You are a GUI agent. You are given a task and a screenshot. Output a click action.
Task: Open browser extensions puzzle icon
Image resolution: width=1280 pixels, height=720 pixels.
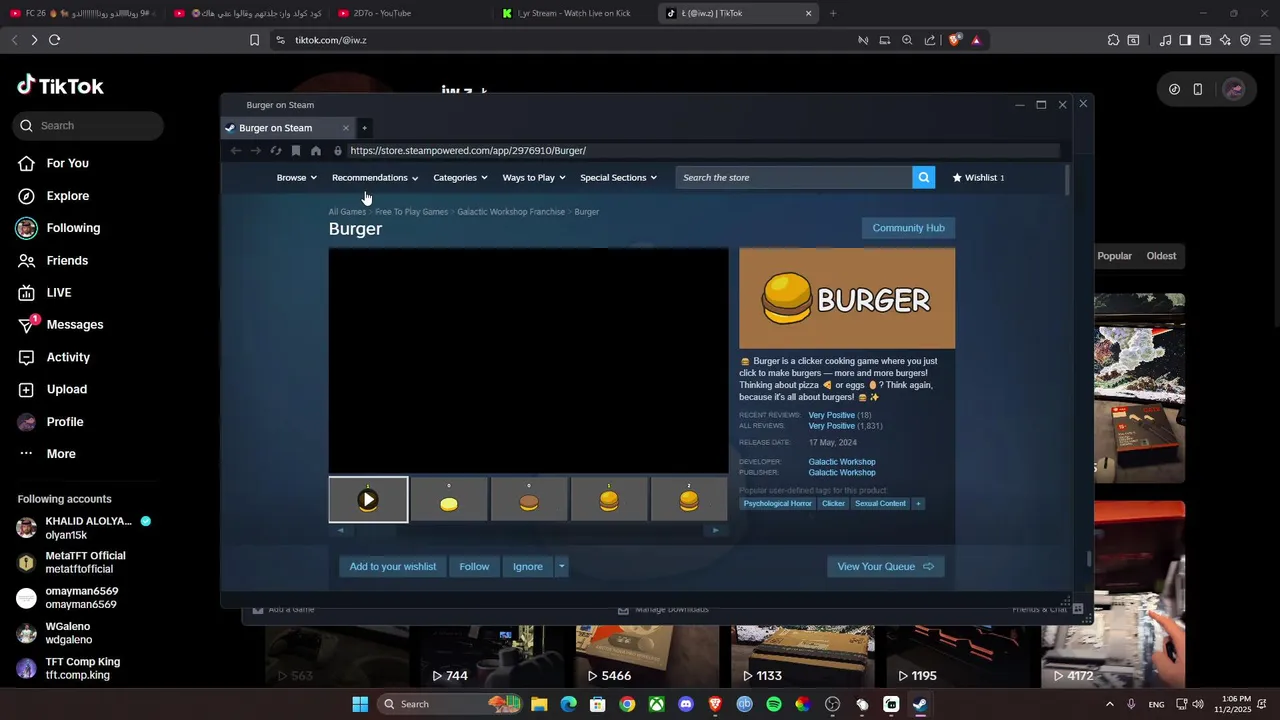pyautogui.click(x=1113, y=40)
